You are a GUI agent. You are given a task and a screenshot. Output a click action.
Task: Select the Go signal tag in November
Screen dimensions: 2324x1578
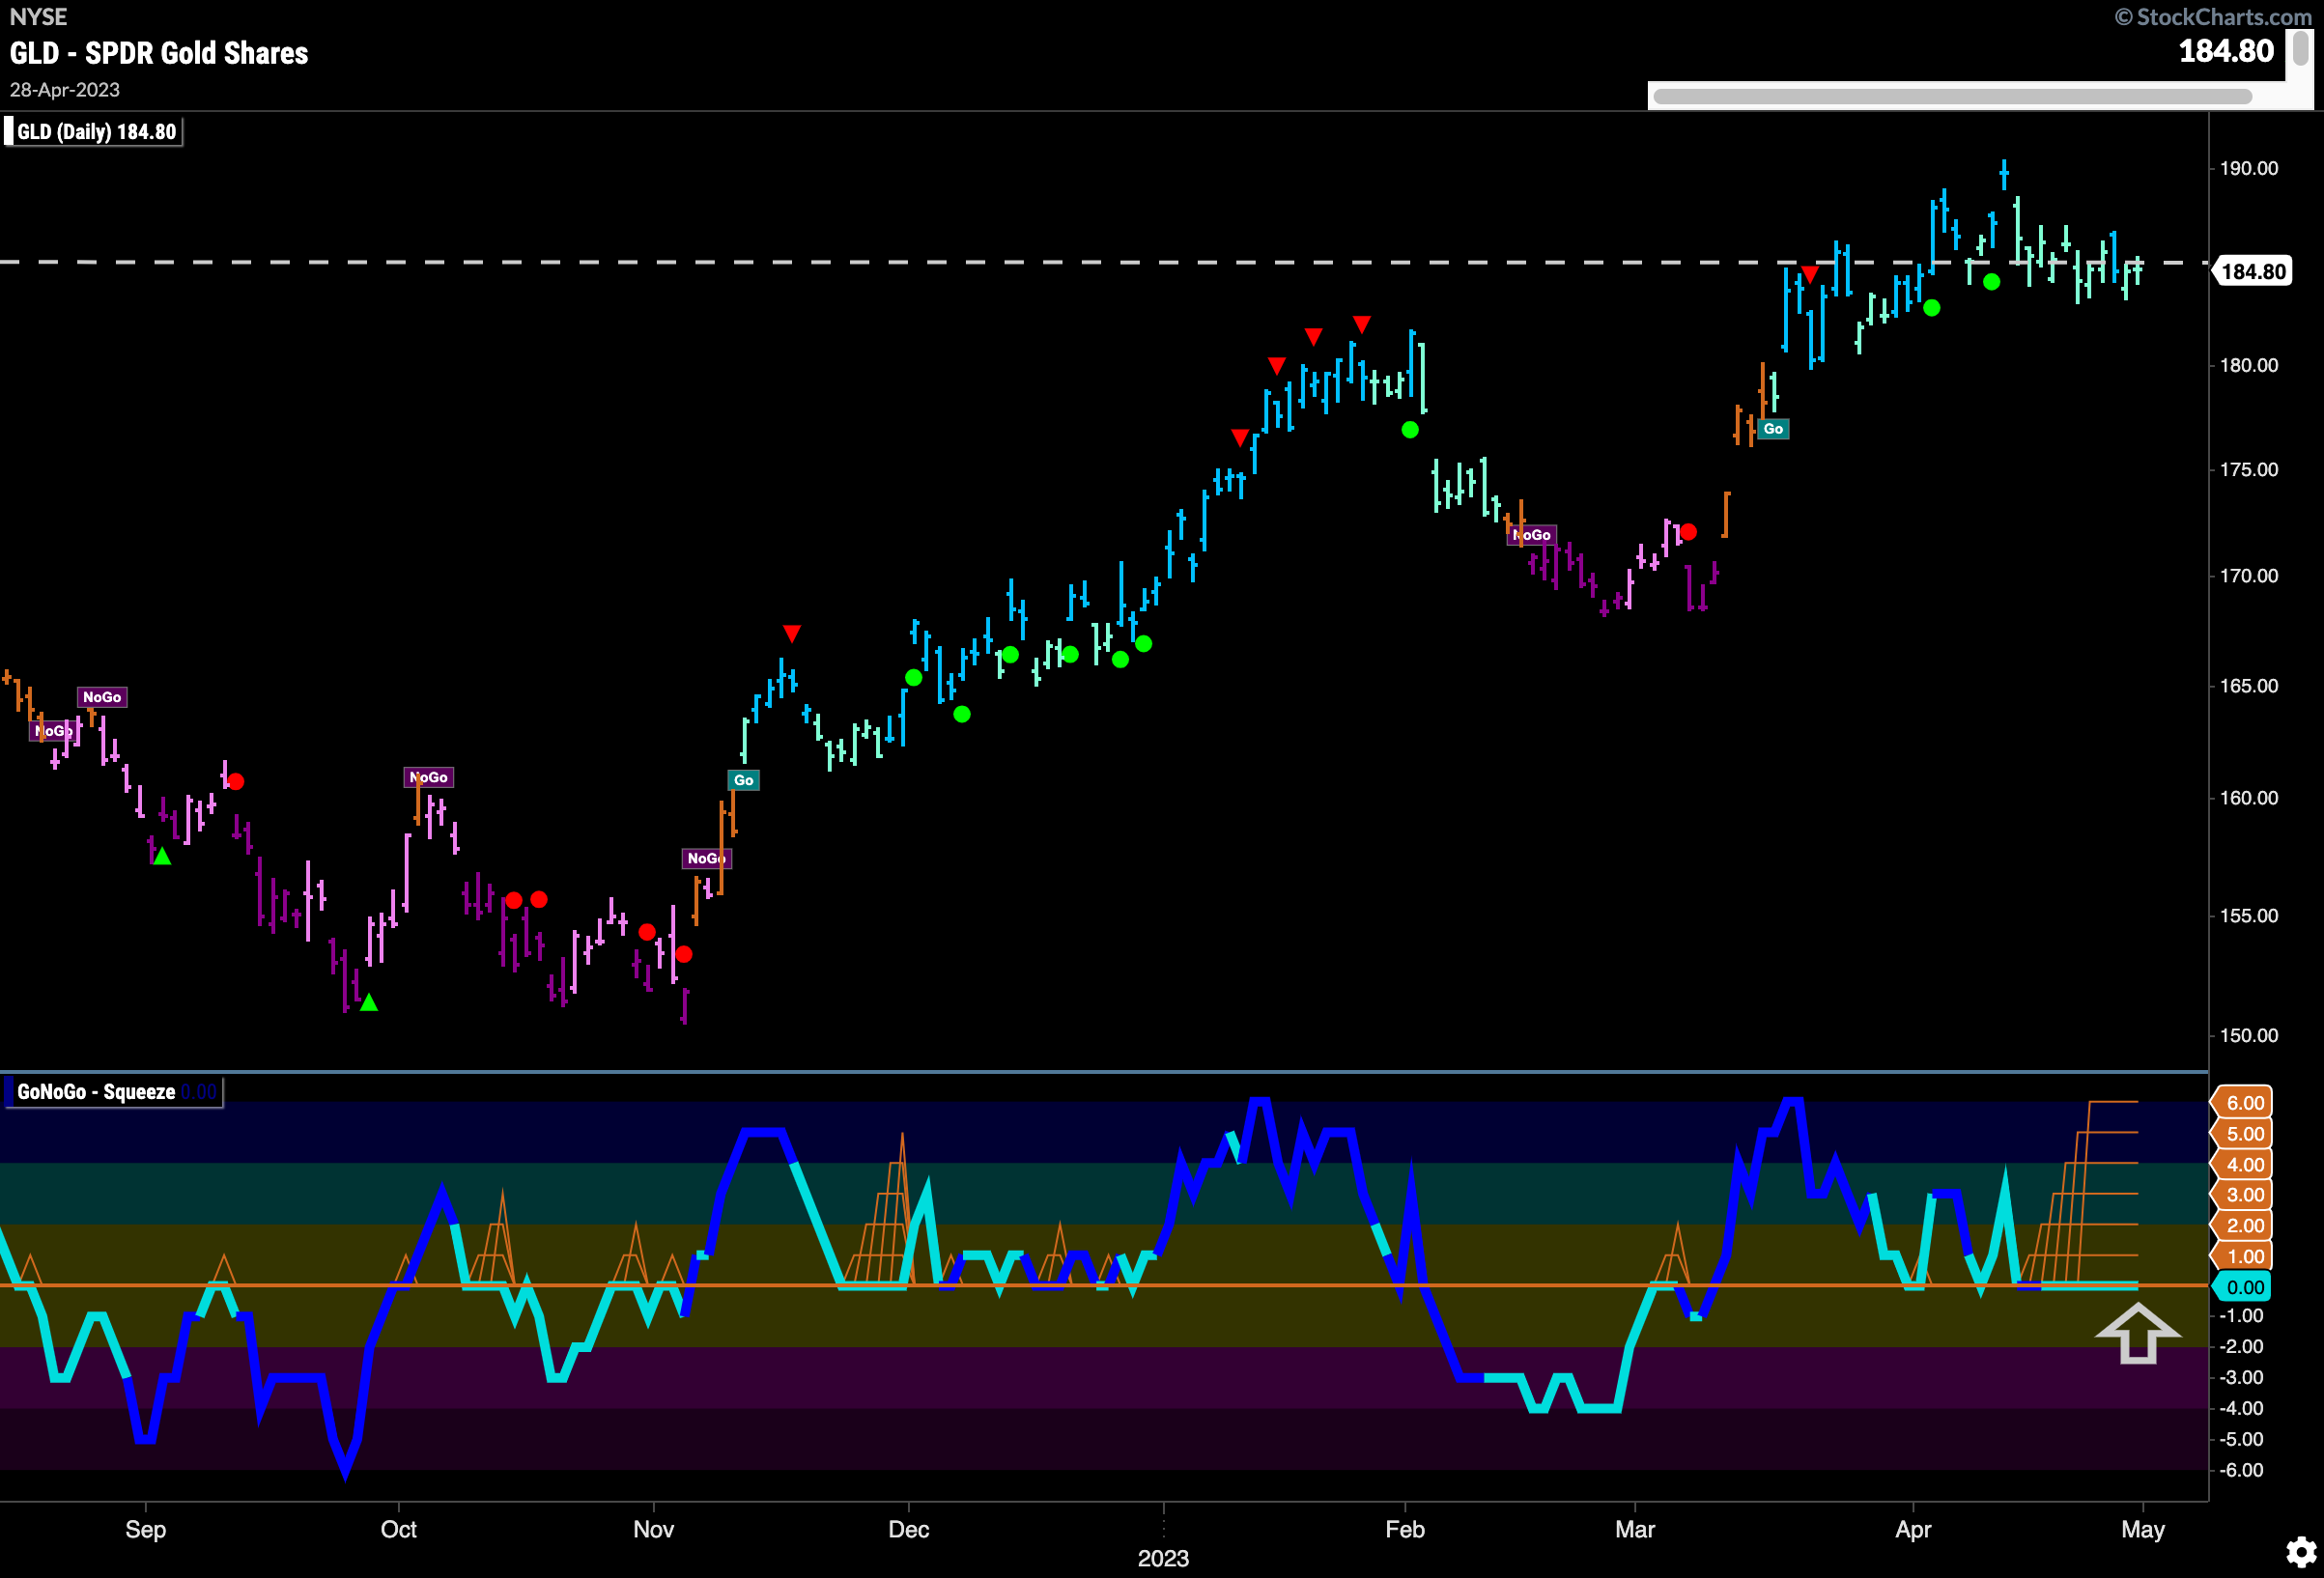point(743,780)
